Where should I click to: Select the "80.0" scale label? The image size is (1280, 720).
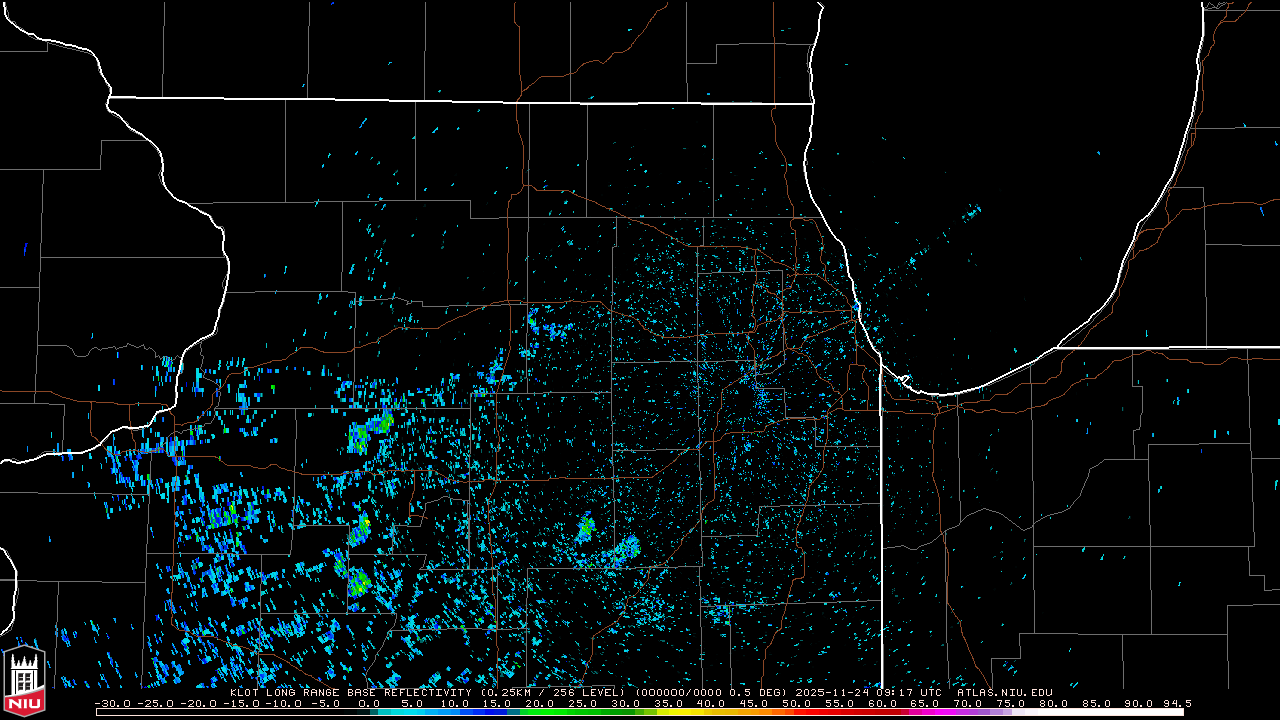coord(1054,704)
